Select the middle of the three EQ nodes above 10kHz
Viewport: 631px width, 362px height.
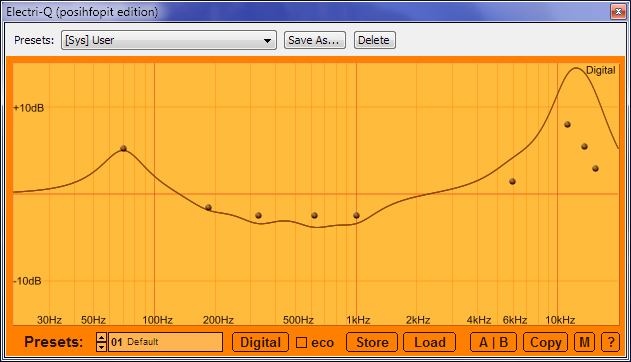coord(584,147)
